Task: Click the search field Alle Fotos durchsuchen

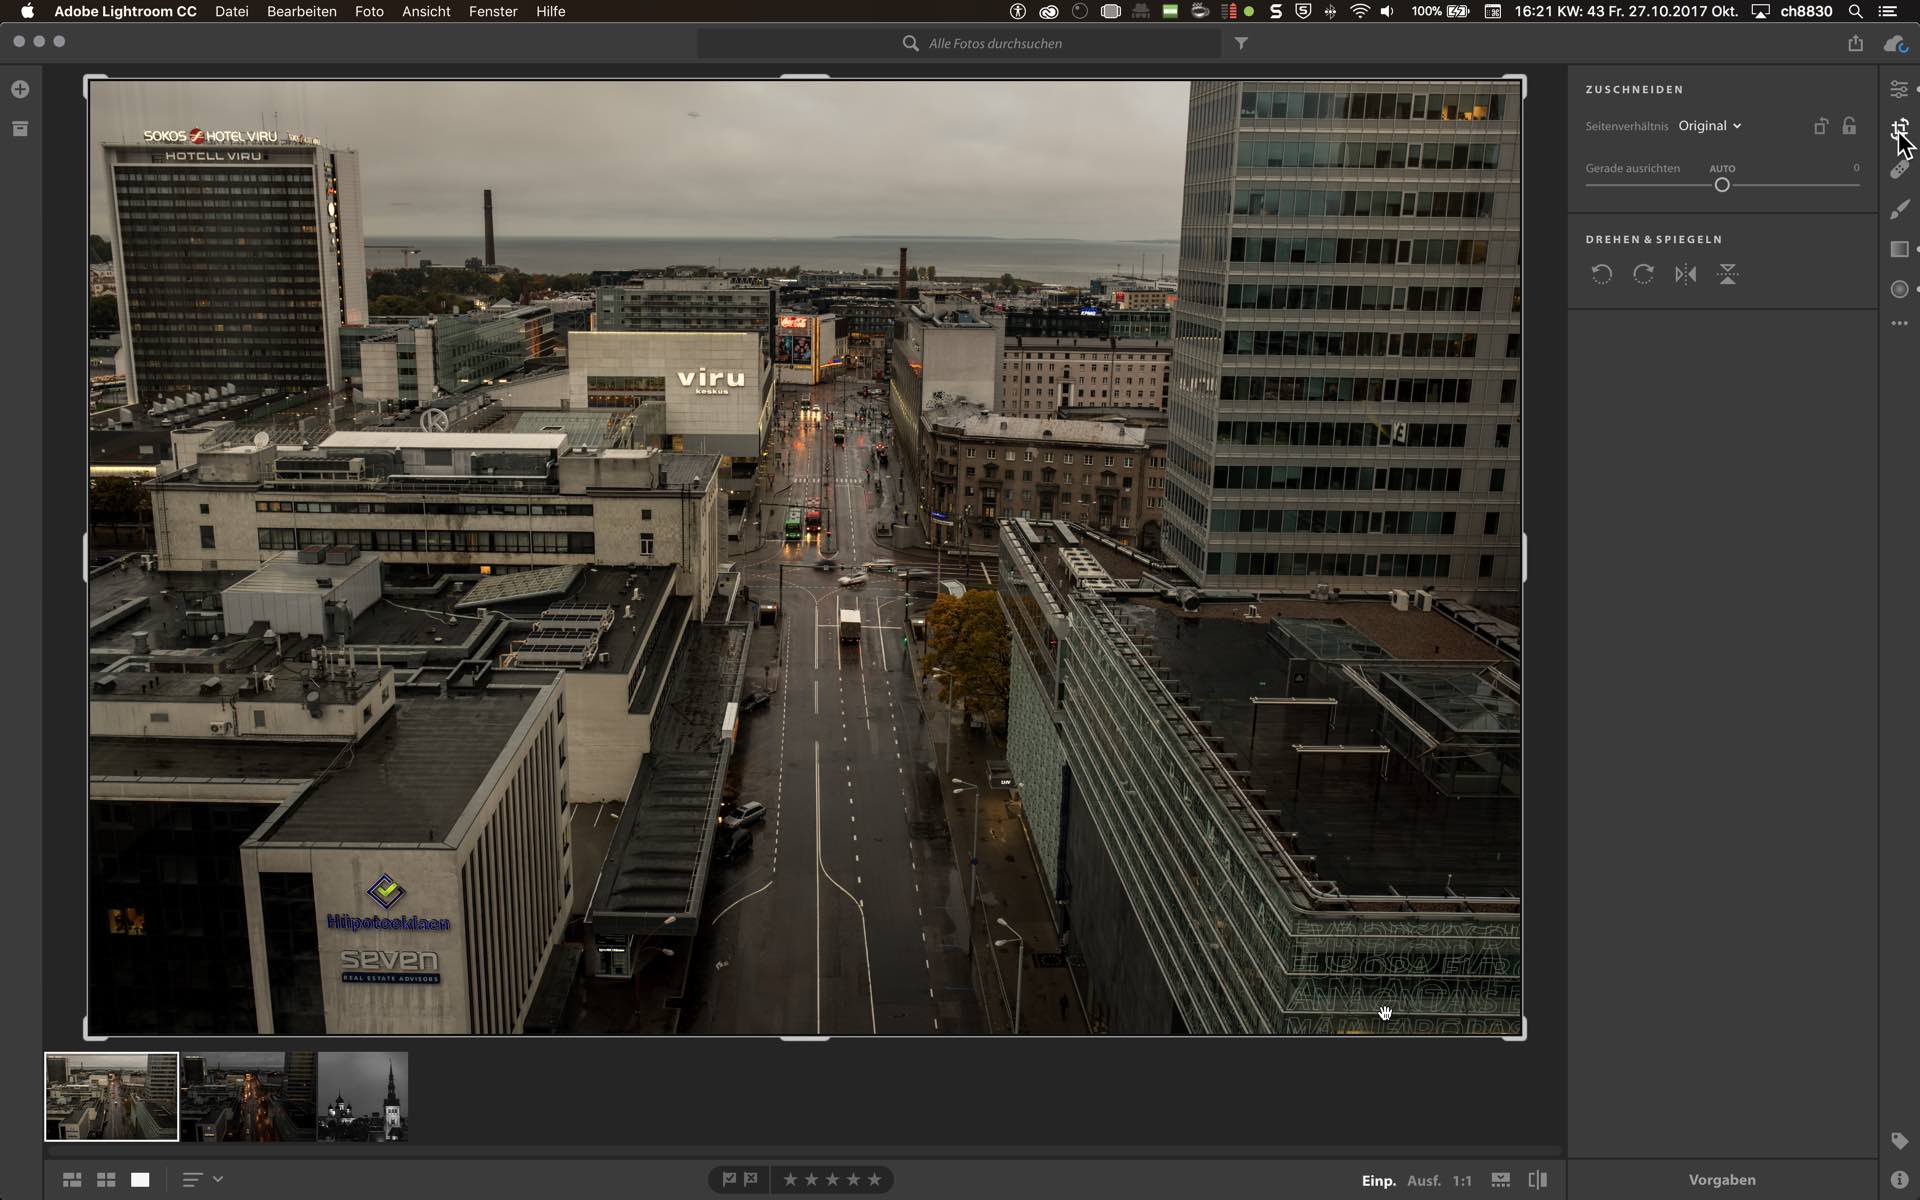Action: [958, 43]
